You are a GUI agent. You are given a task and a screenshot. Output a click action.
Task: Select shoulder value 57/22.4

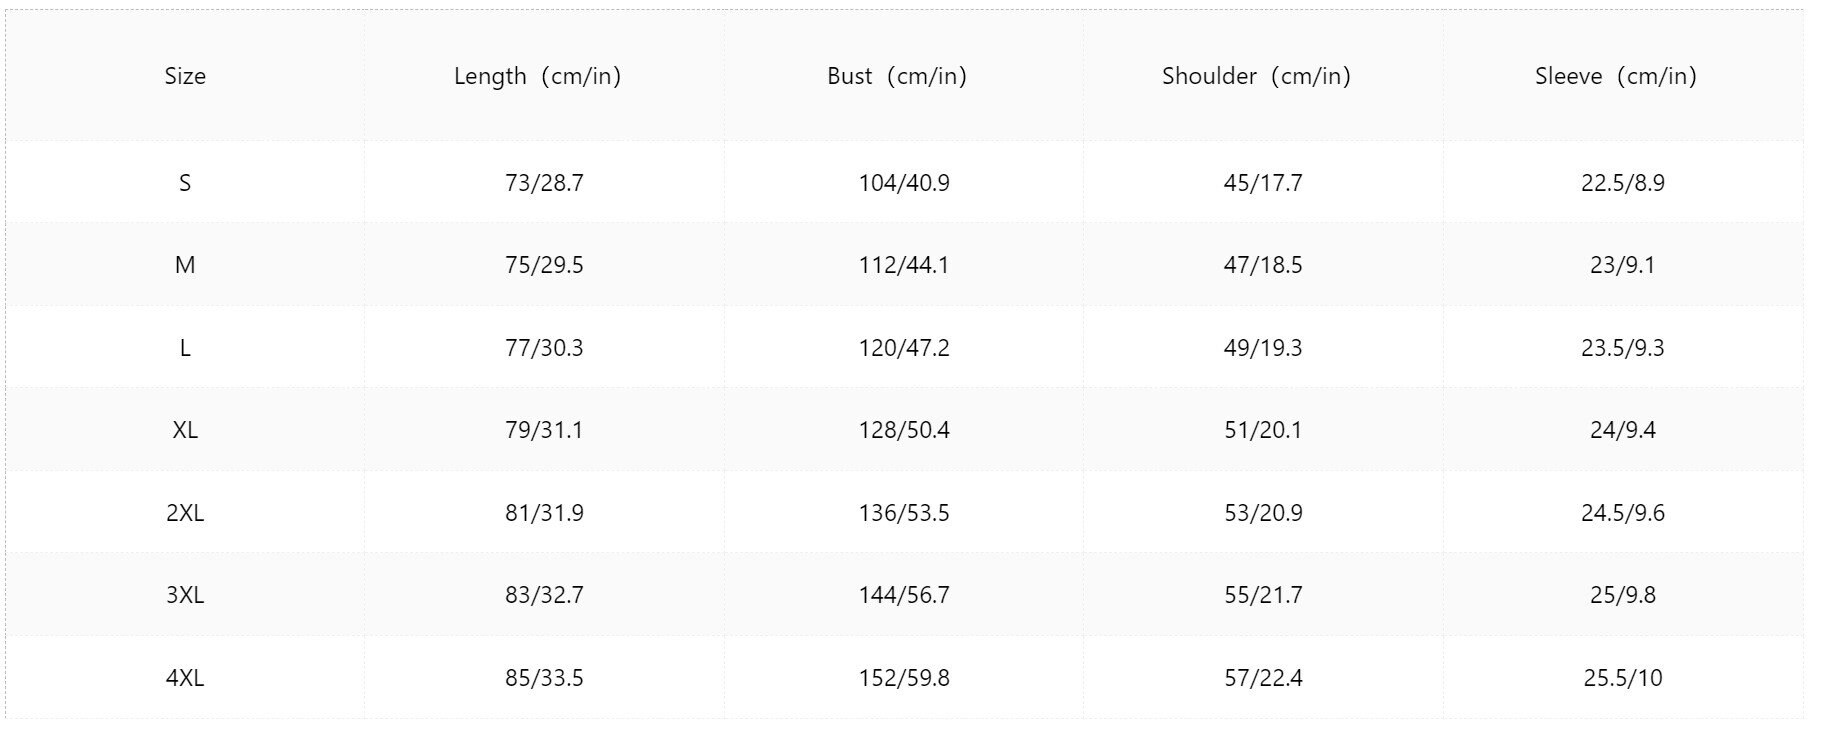[x=1263, y=678]
